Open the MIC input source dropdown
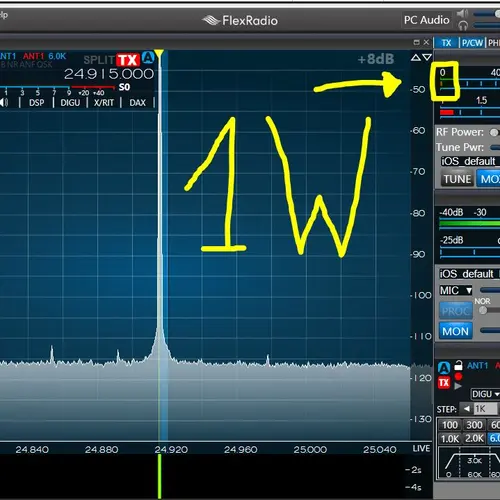This screenshot has height=500, width=500. [x=456, y=290]
